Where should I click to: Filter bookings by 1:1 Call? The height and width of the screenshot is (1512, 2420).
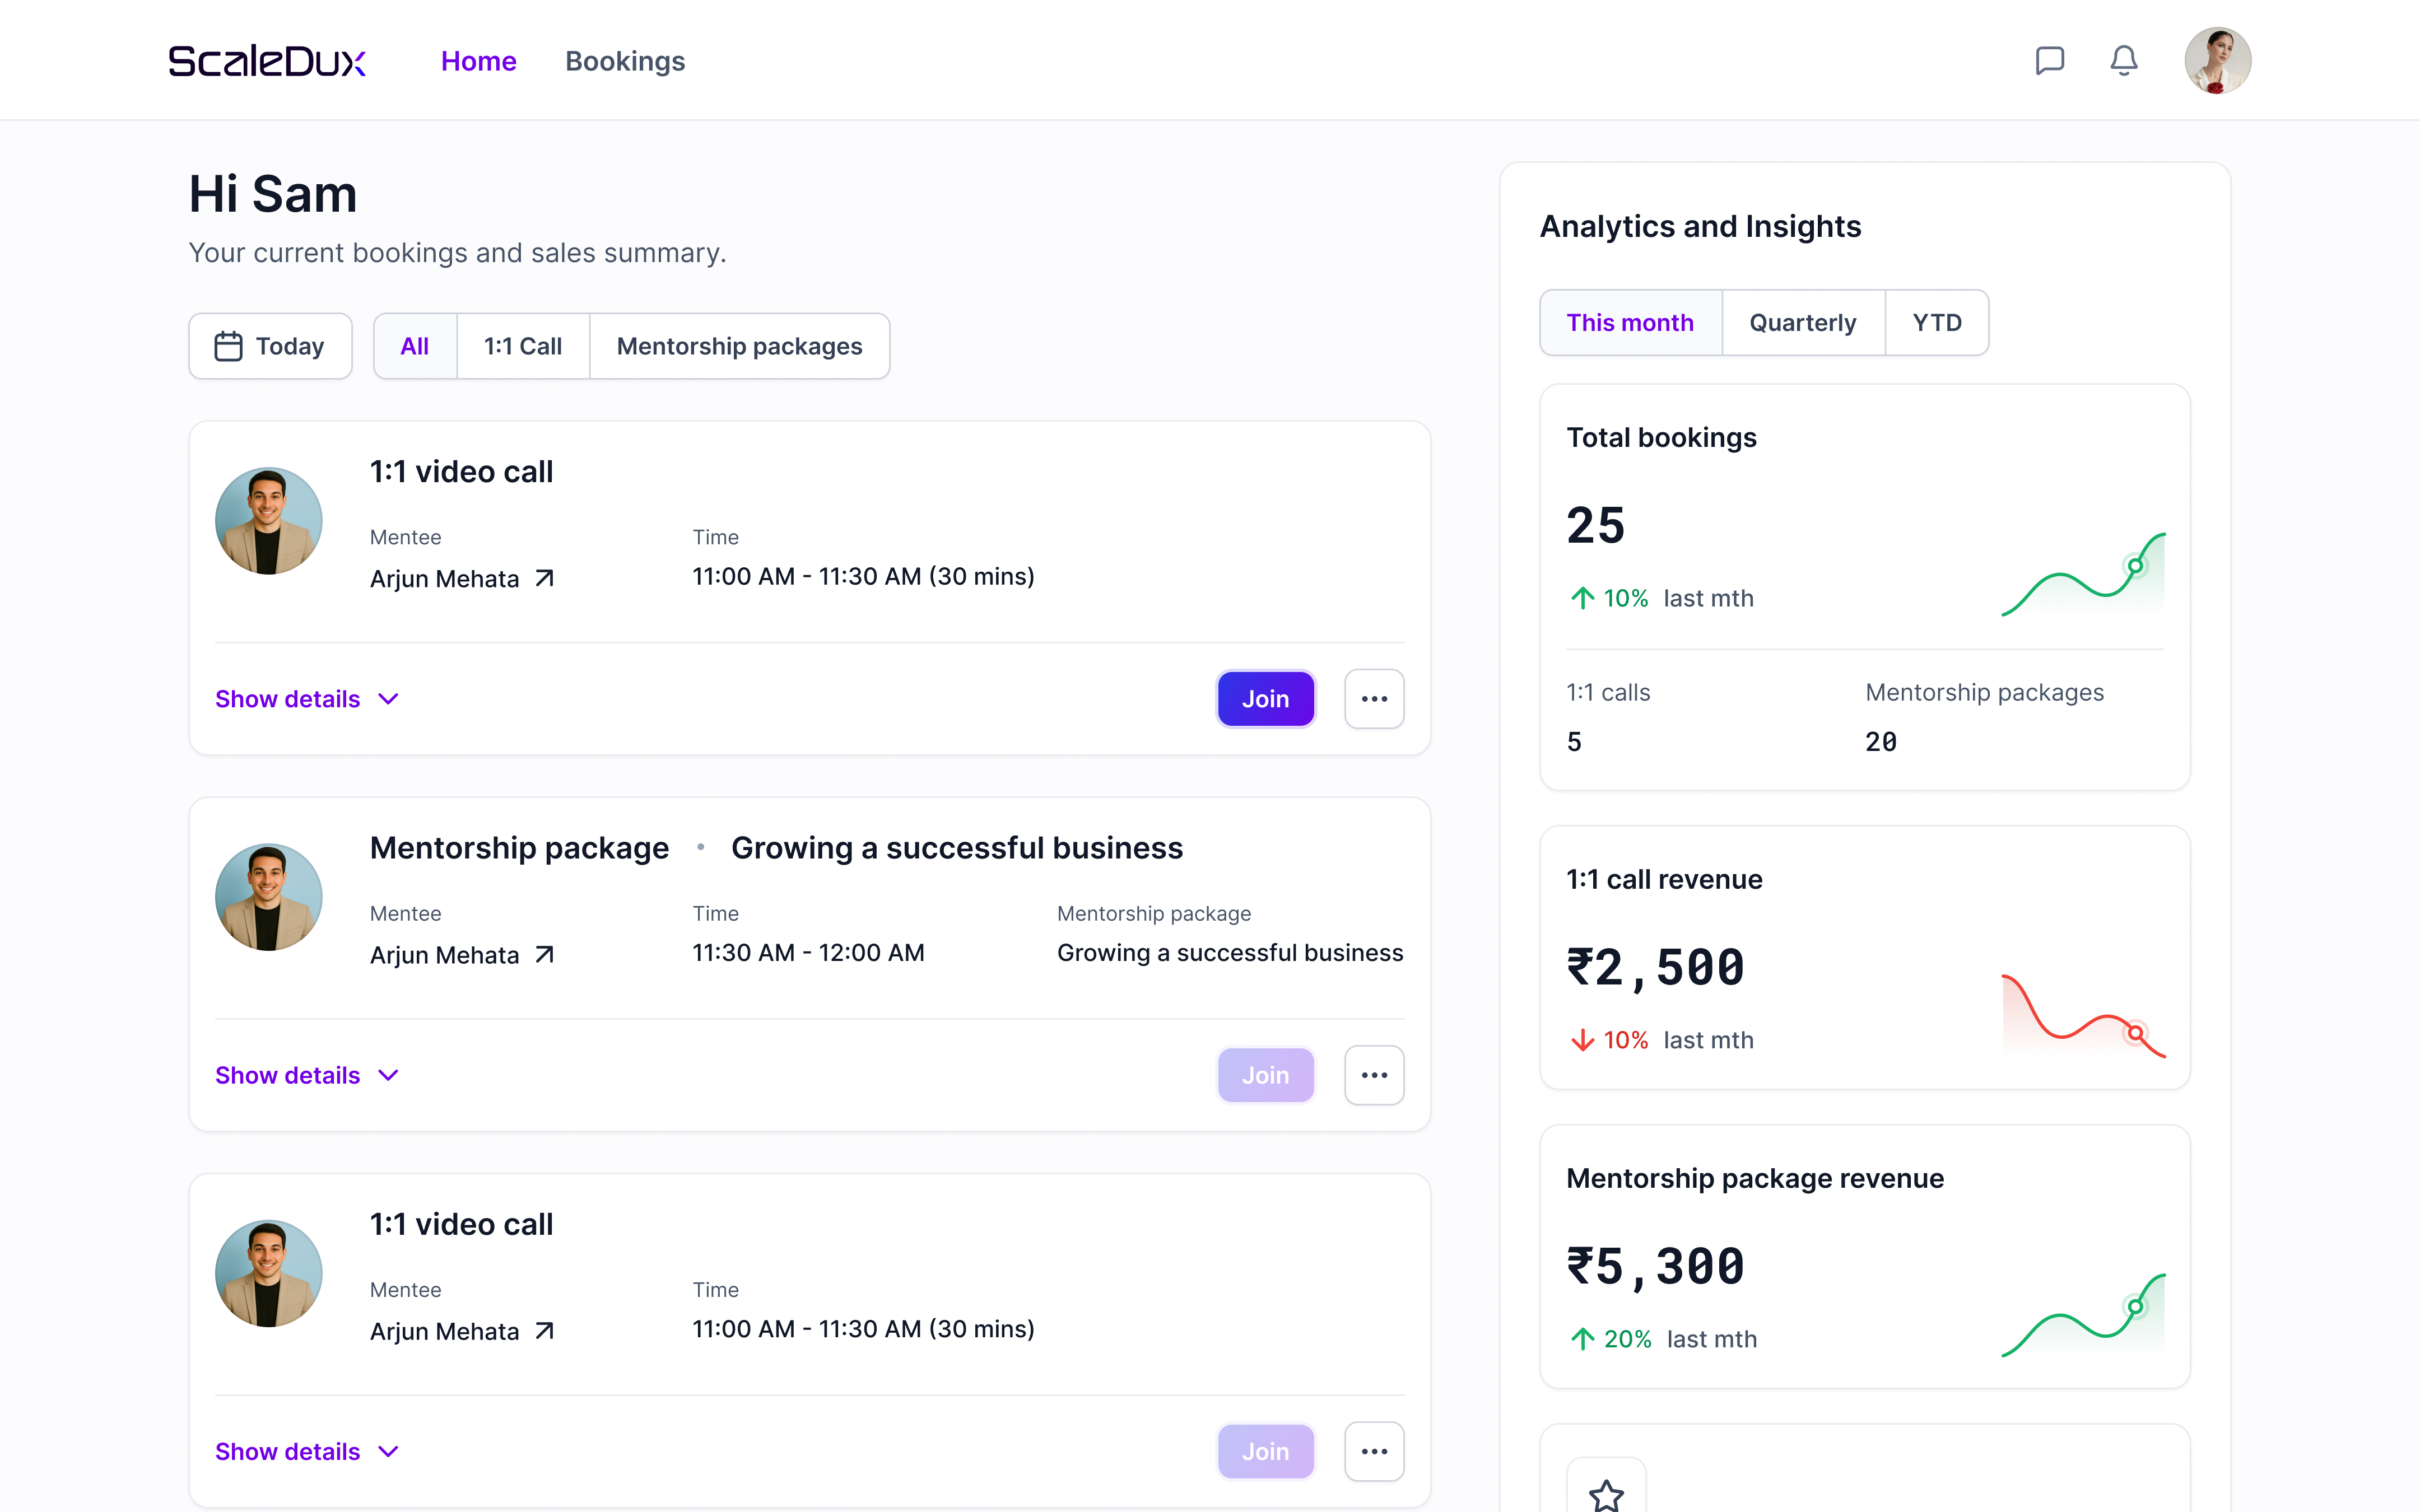point(522,346)
